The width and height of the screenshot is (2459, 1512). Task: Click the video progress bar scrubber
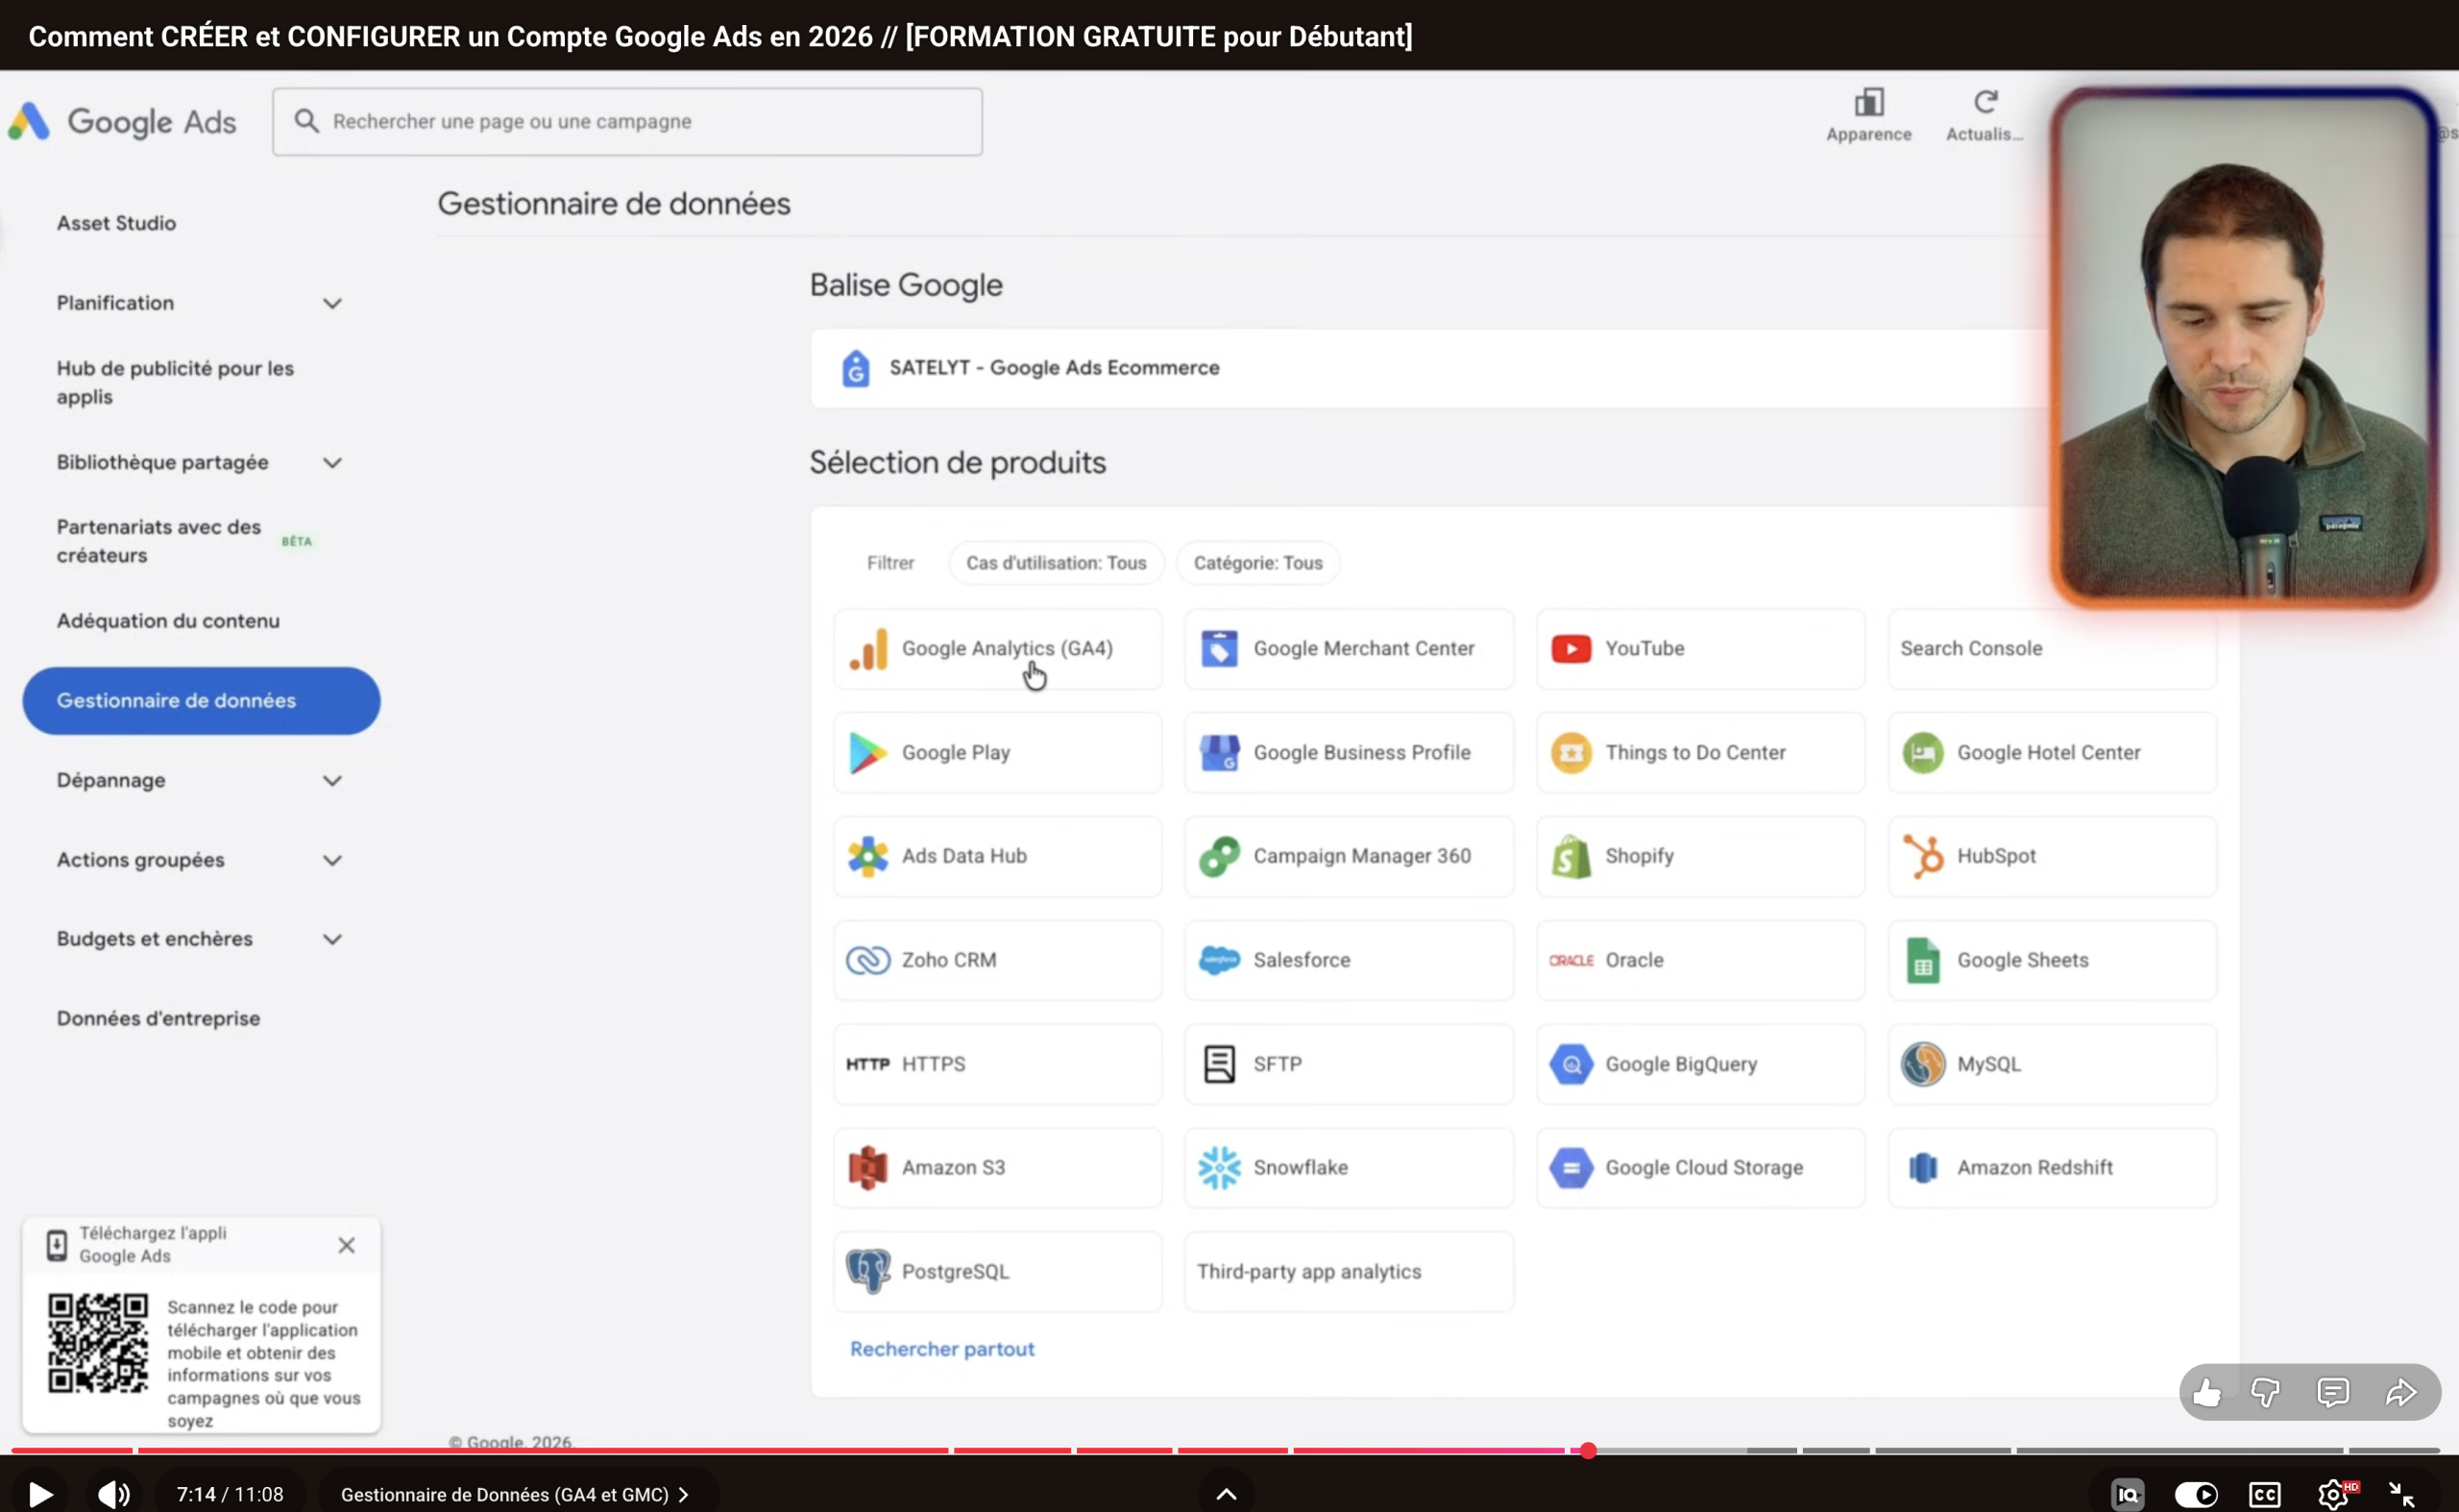1587,1450
